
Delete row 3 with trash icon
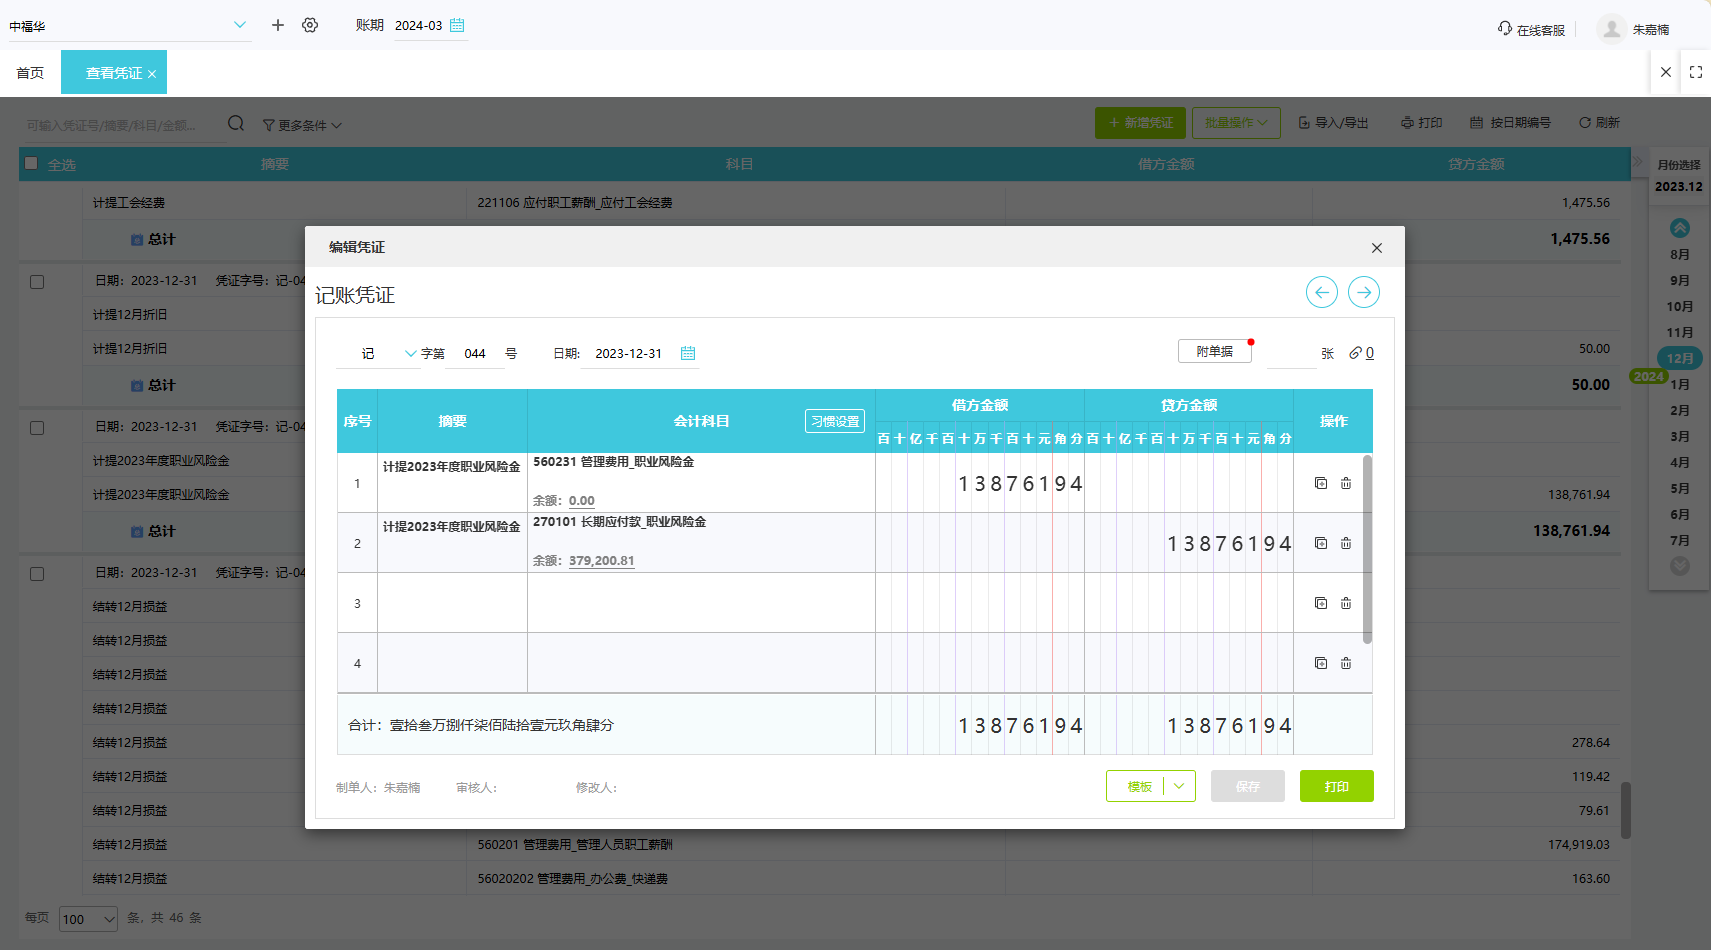point(1346,603)
